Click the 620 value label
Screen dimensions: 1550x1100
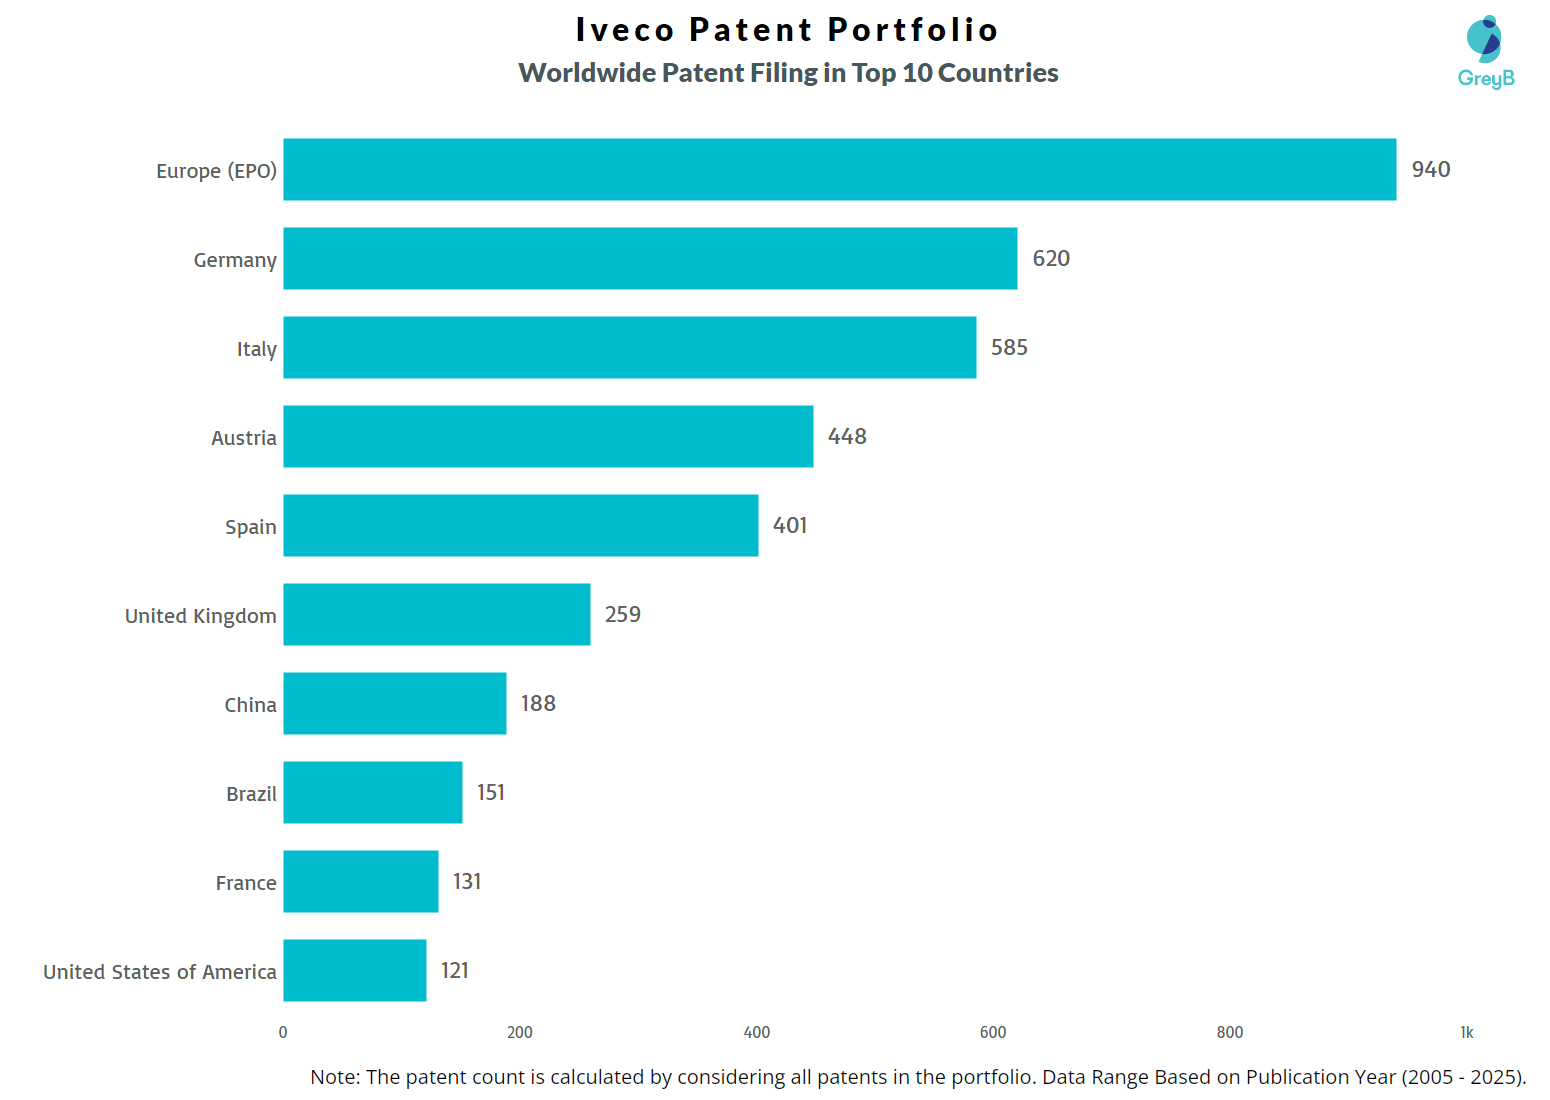click(x=1050, y=259)
